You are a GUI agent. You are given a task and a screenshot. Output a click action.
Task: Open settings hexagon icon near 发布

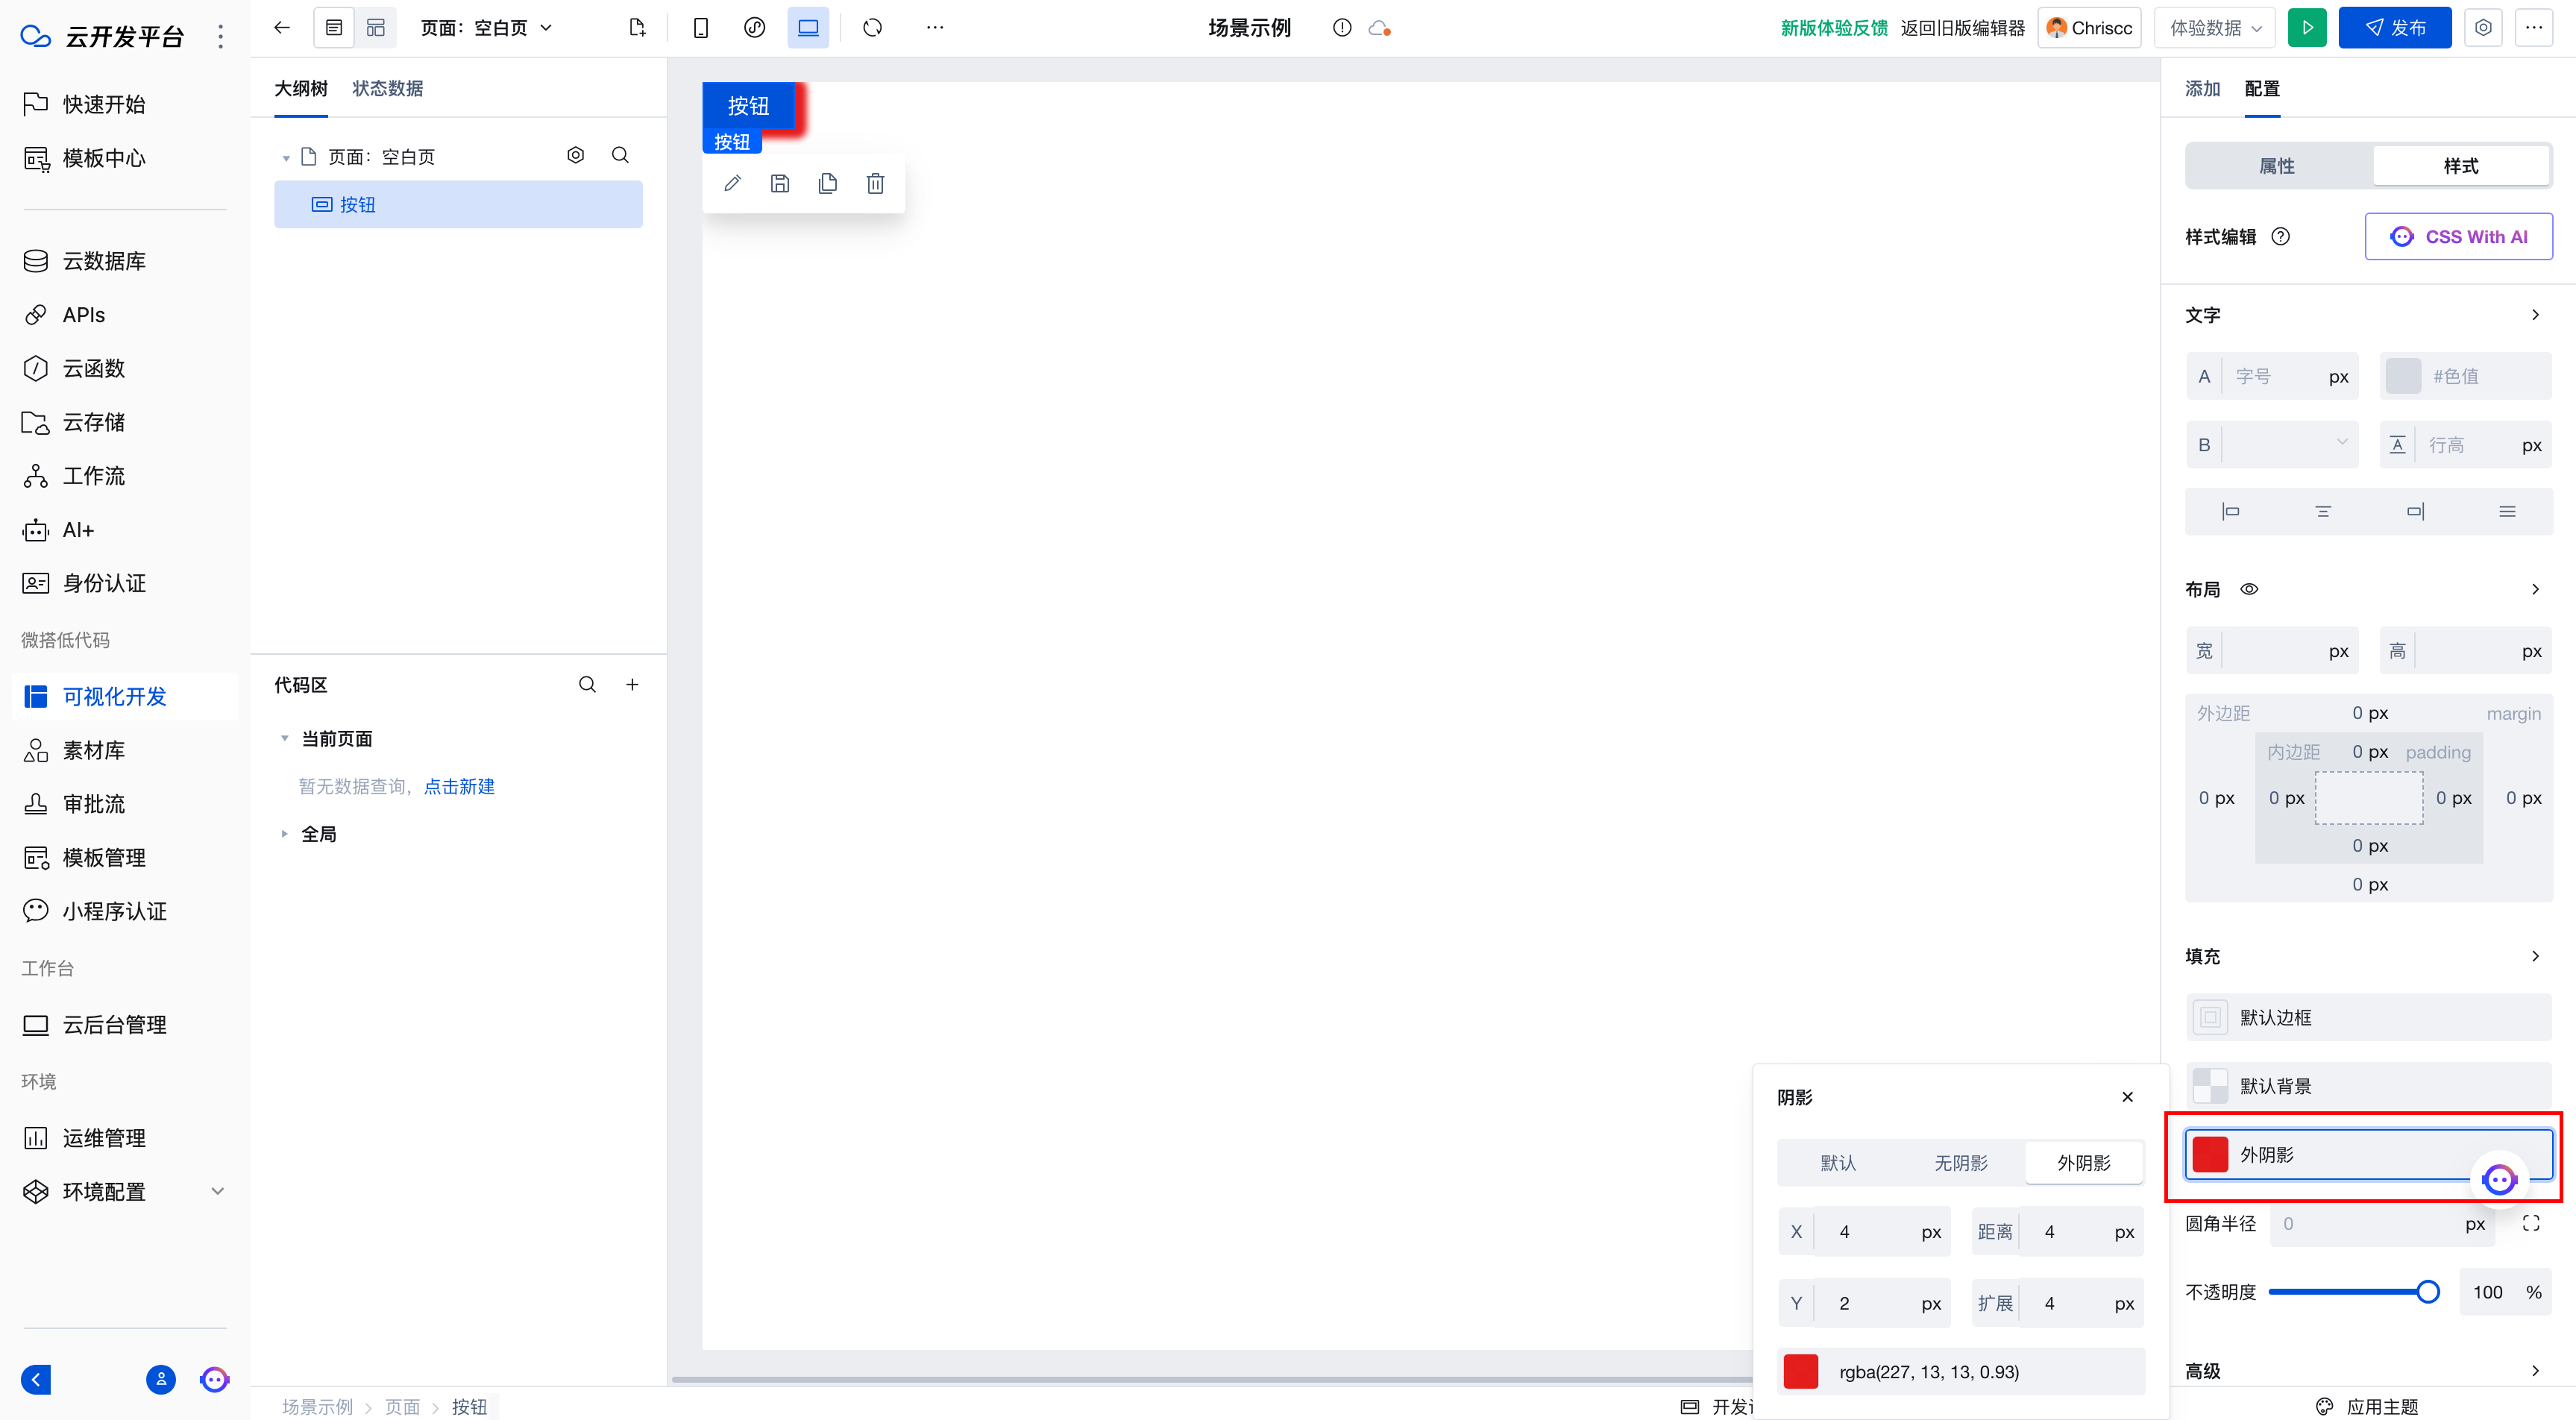pos(2483,28)
